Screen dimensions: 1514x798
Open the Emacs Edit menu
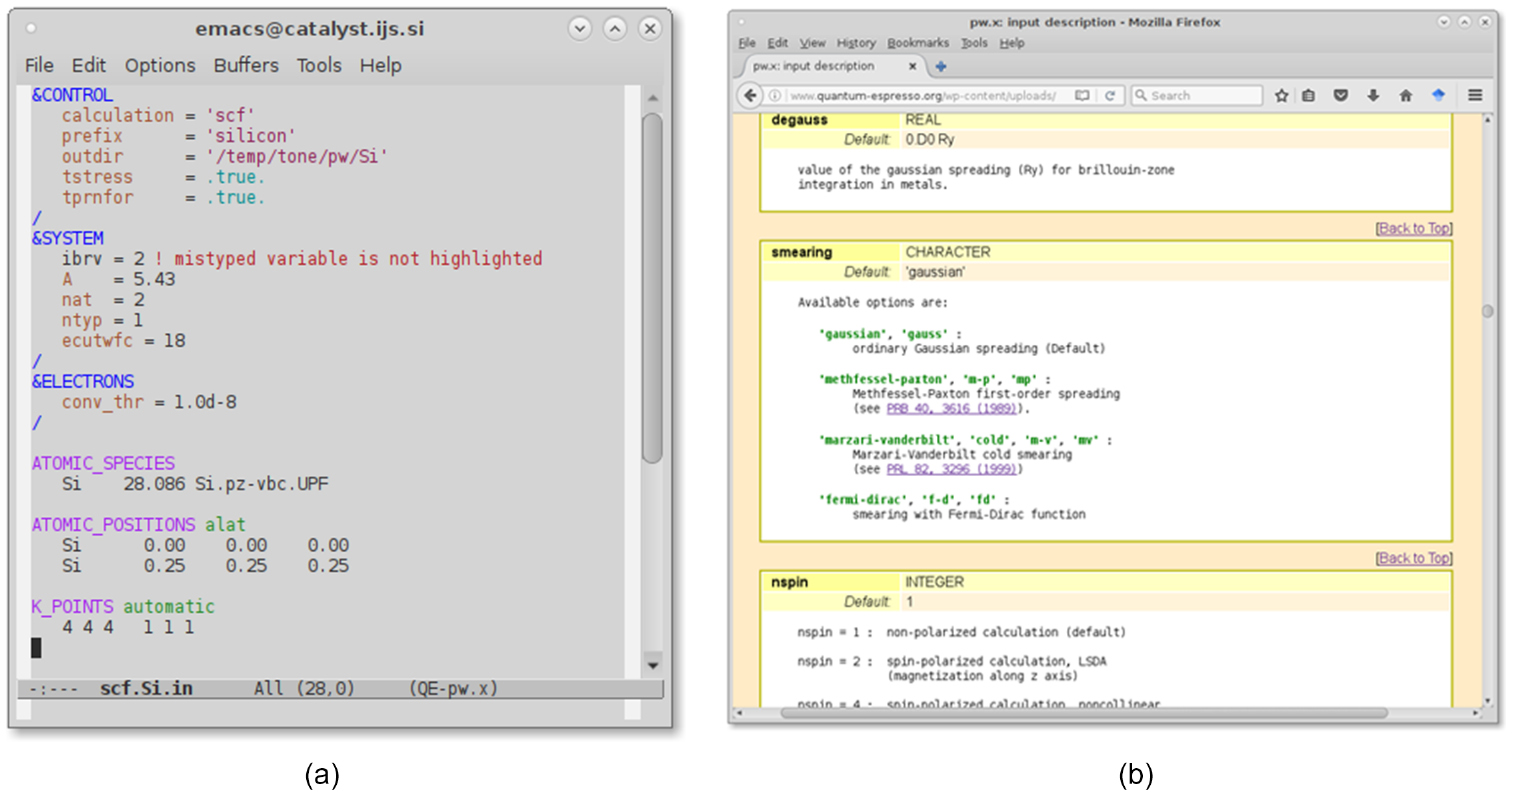pos(88,65)
